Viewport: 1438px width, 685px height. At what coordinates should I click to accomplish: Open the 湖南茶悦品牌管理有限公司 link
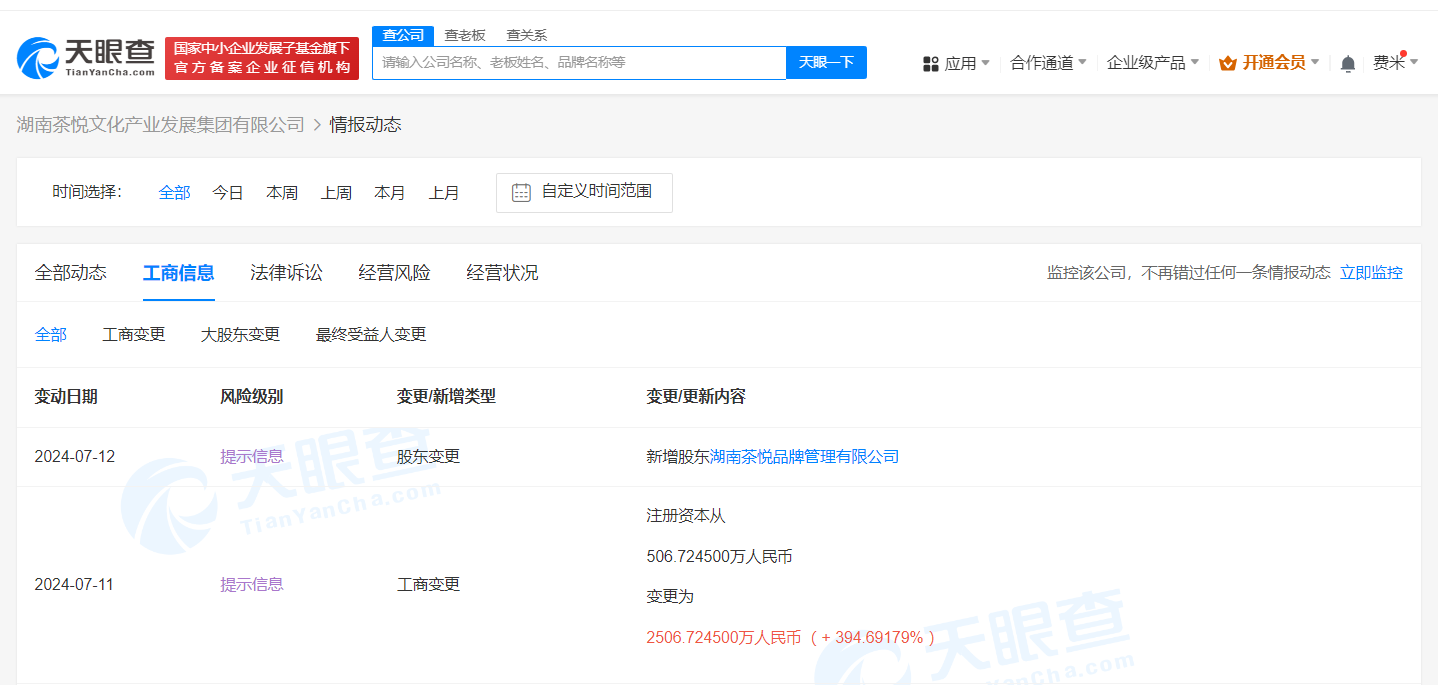point(804,456)
